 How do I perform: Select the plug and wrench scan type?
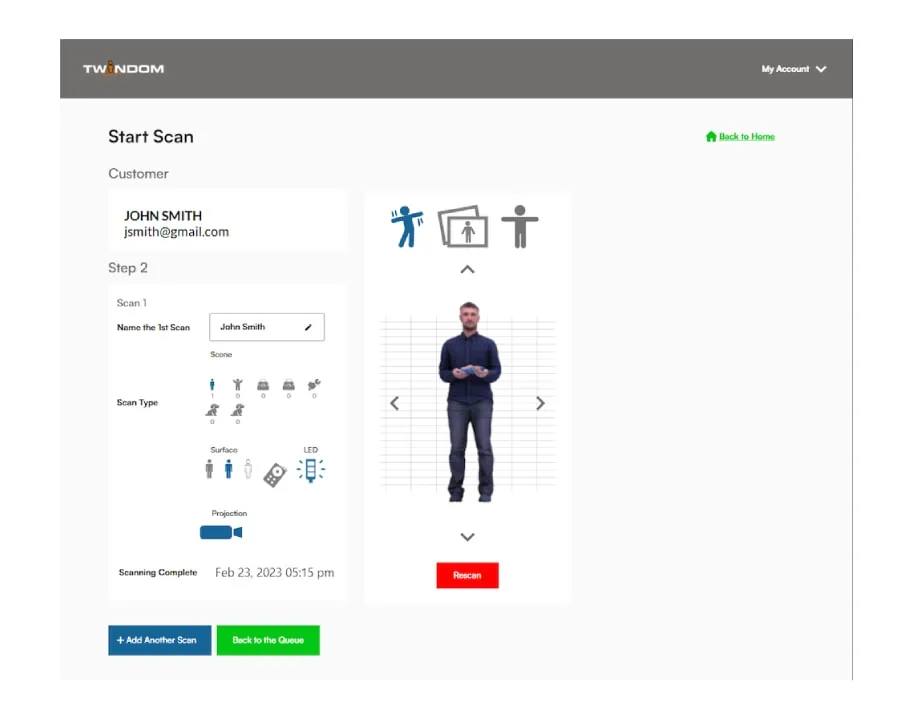314,385
